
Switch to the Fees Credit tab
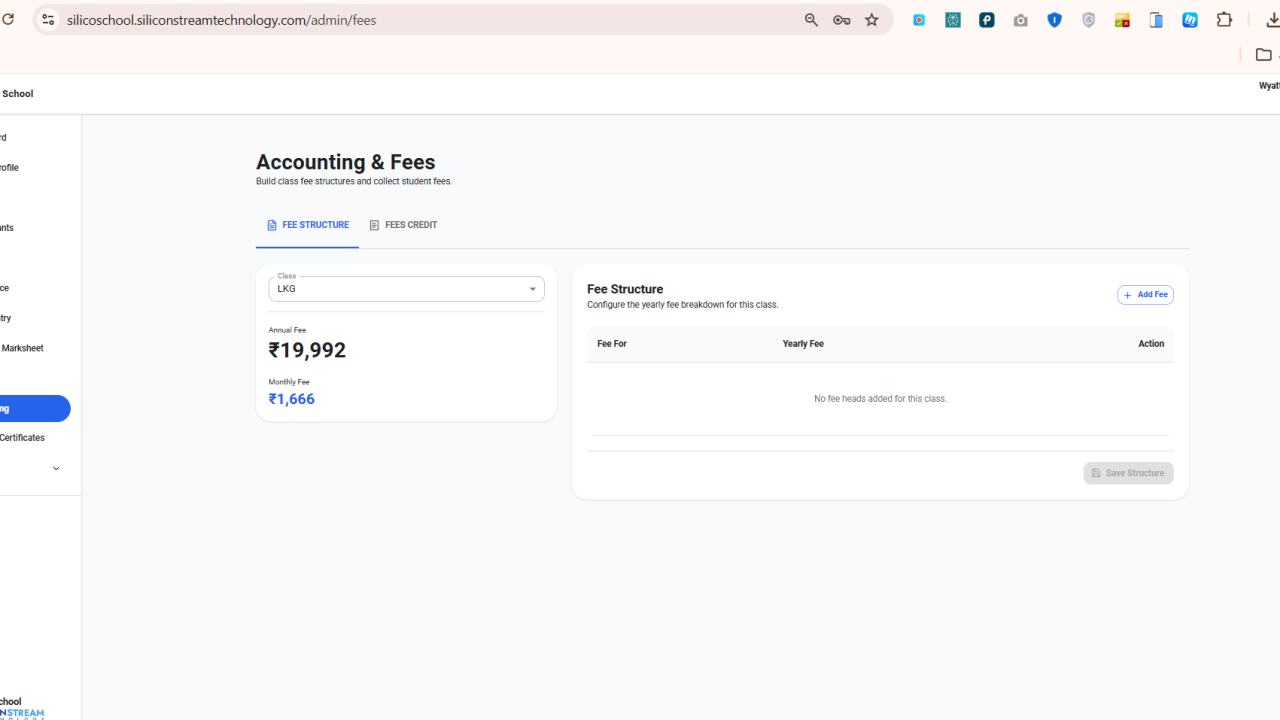click(403, 226)
